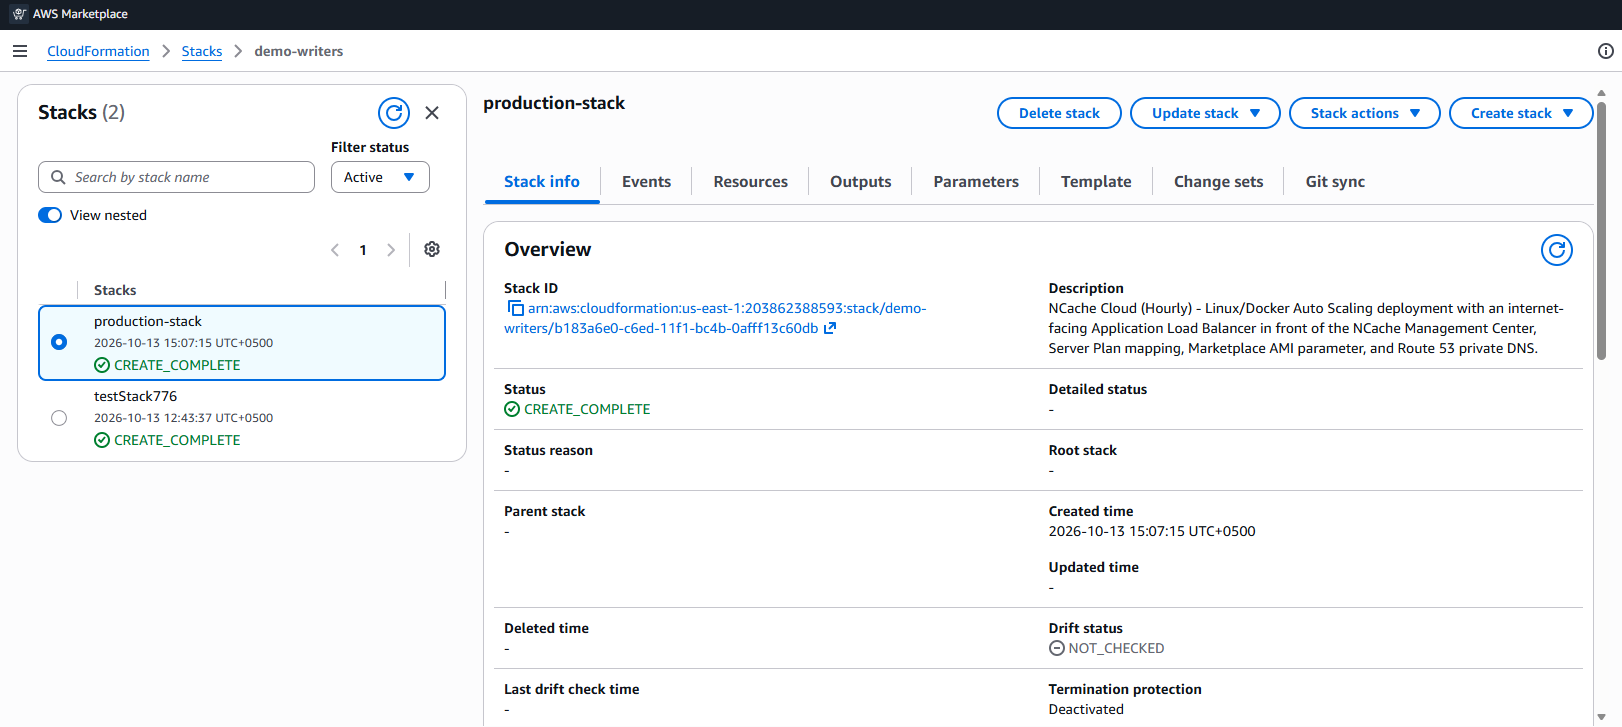Click the production-stack name in list
Image resolution: width=1622 pixels, height=727 pixels.
coord(148,321)
